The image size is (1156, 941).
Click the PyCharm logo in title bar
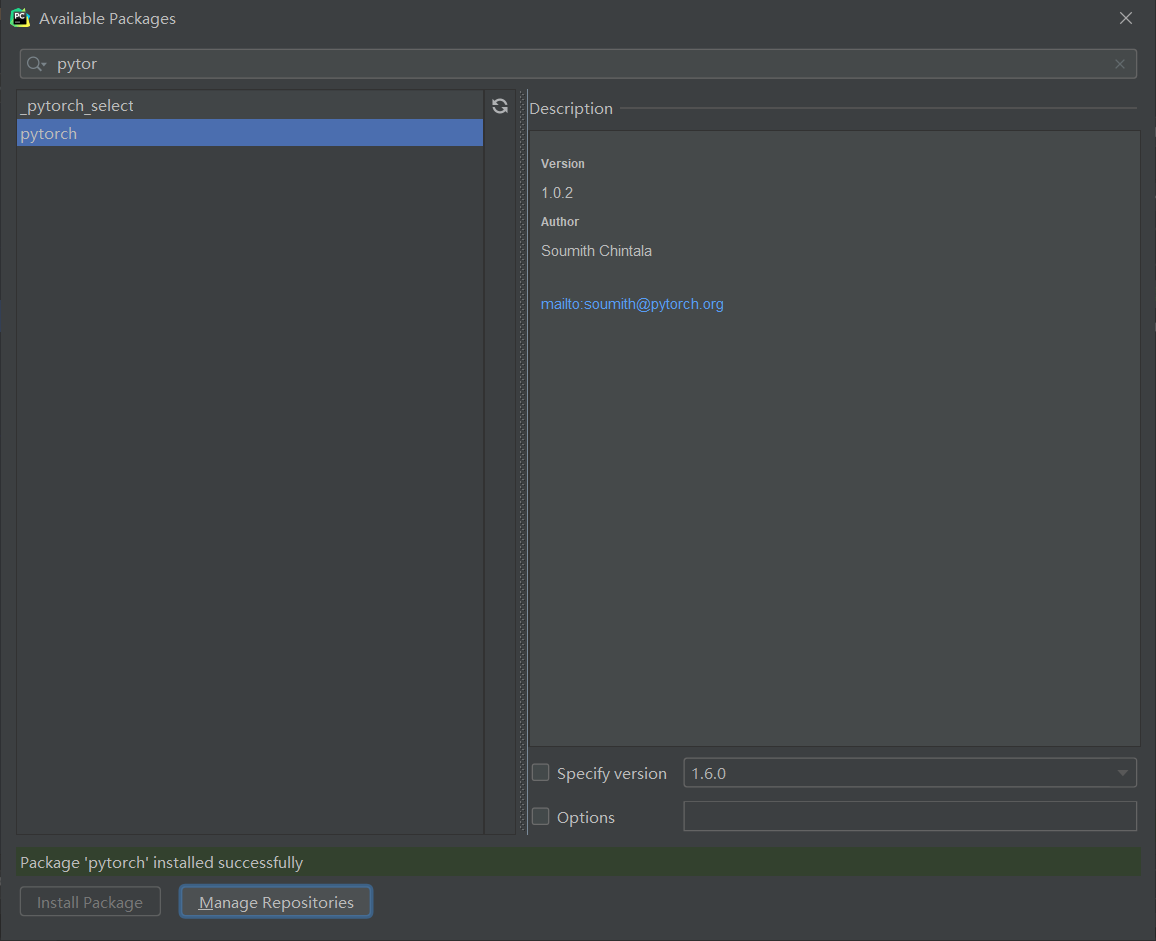coord(20,18)
